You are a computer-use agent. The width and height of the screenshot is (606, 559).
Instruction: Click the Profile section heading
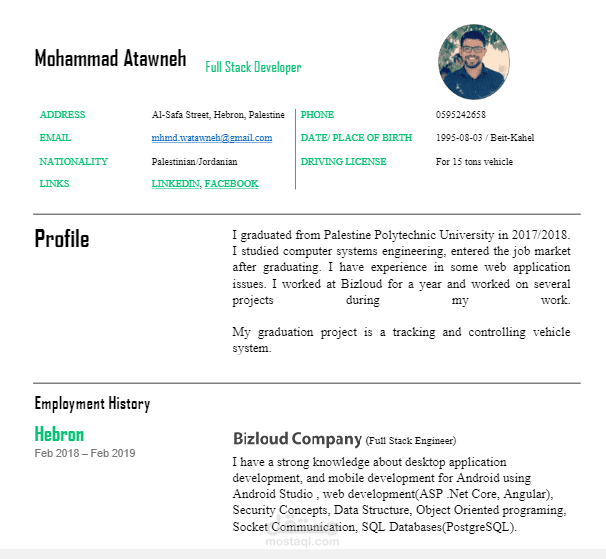pyautogui.click(x=62, y=239)
